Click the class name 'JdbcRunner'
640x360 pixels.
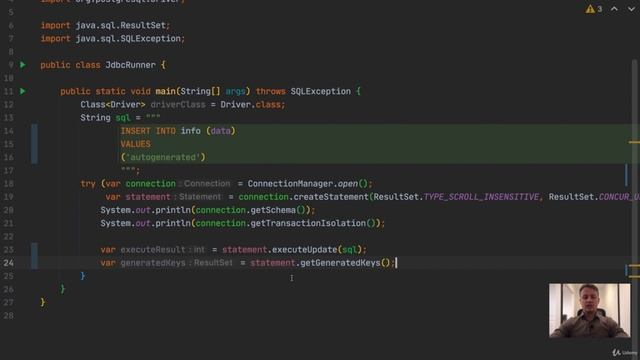coord(130,65)
